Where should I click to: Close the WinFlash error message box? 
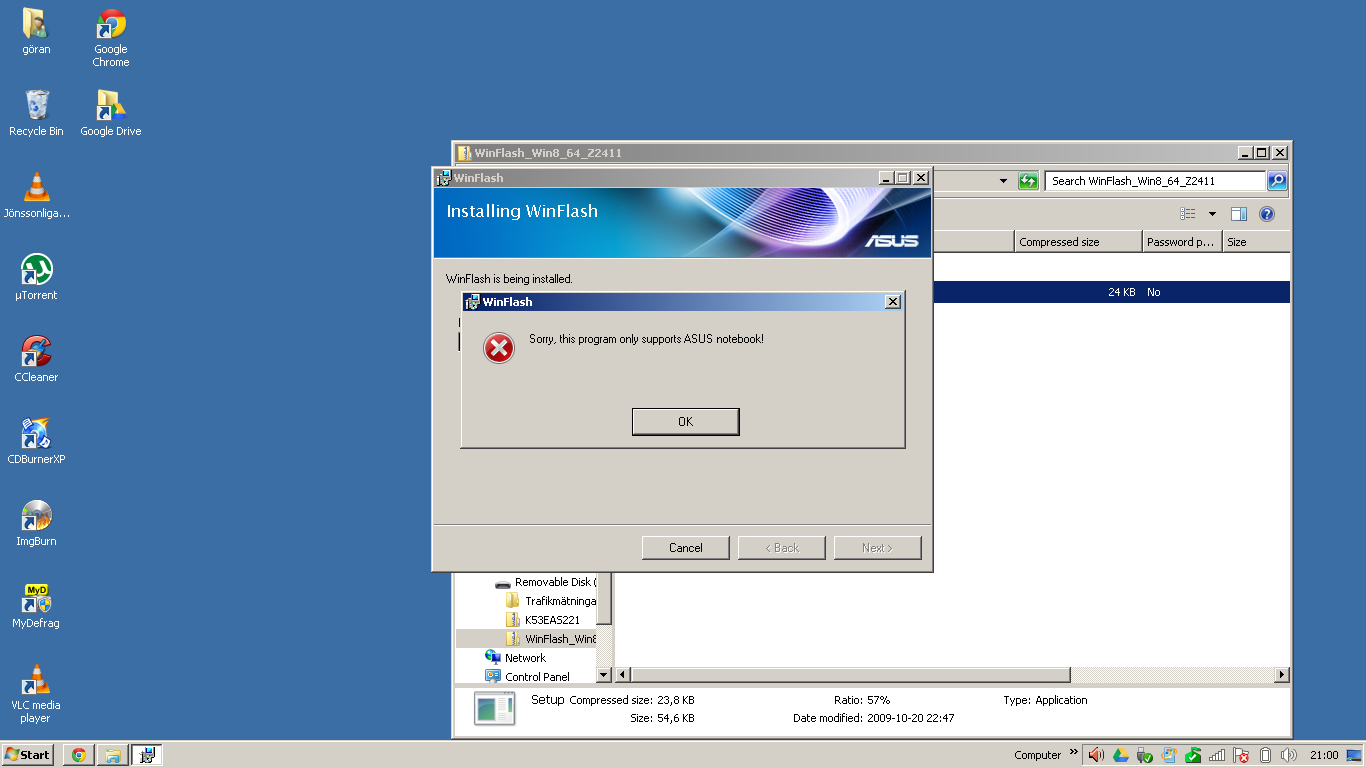tap(893, 302)
